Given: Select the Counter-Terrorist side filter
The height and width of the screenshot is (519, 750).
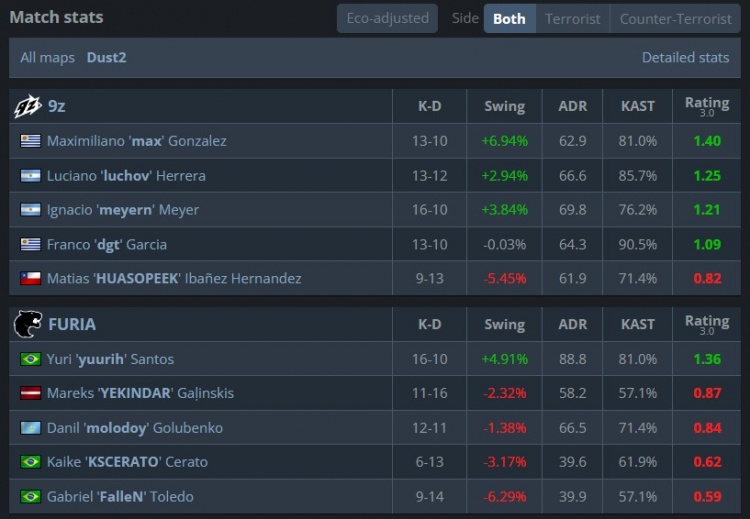Looking at the screenshot, I should click(675, 19).
